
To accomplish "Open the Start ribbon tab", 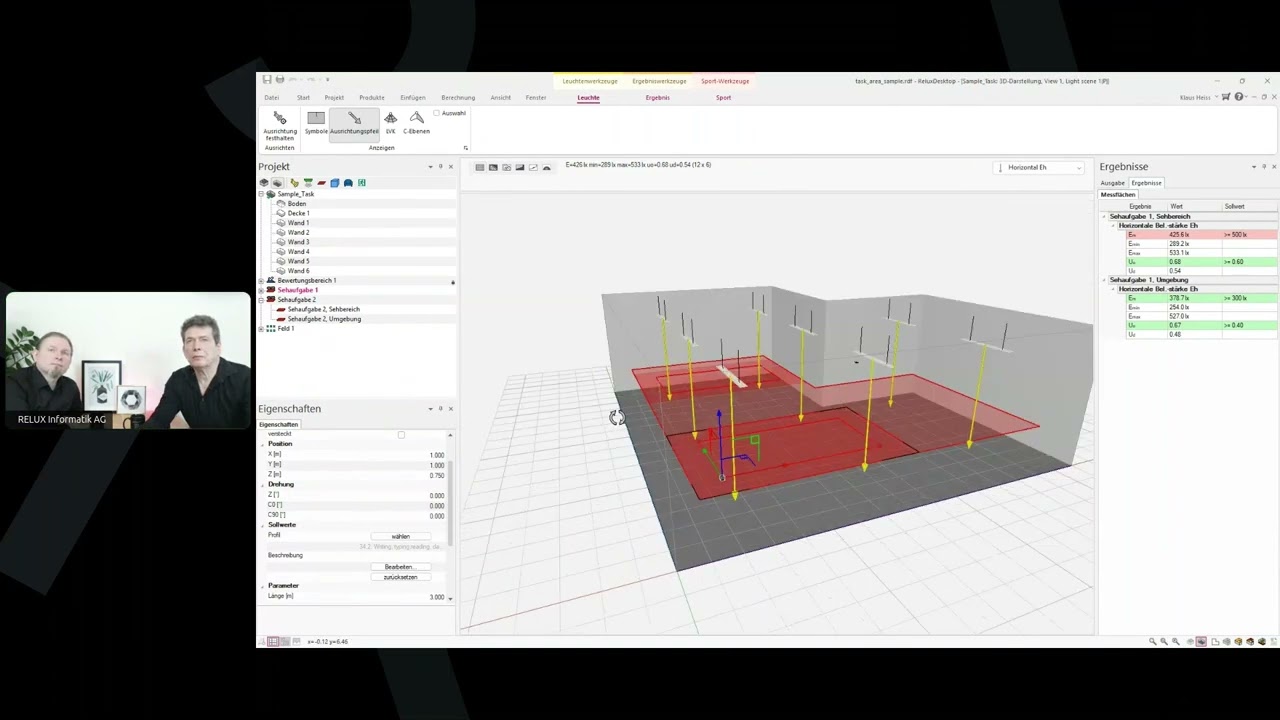I will 303,98.
